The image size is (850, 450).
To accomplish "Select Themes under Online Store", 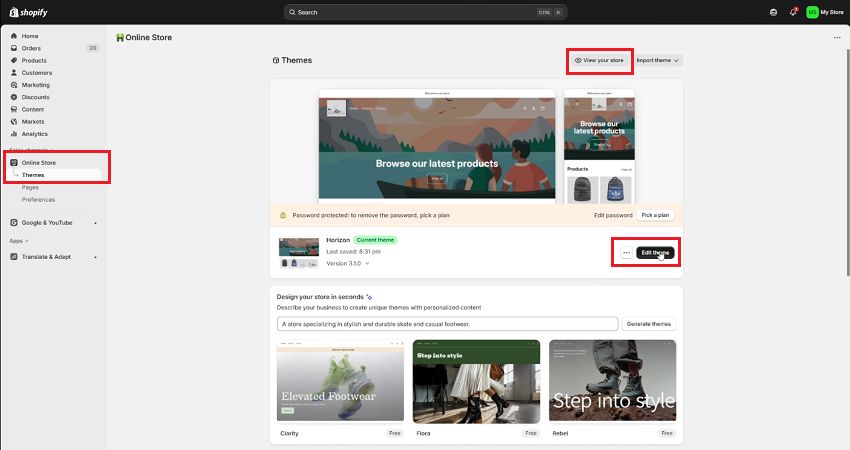I will click(33, 175).
